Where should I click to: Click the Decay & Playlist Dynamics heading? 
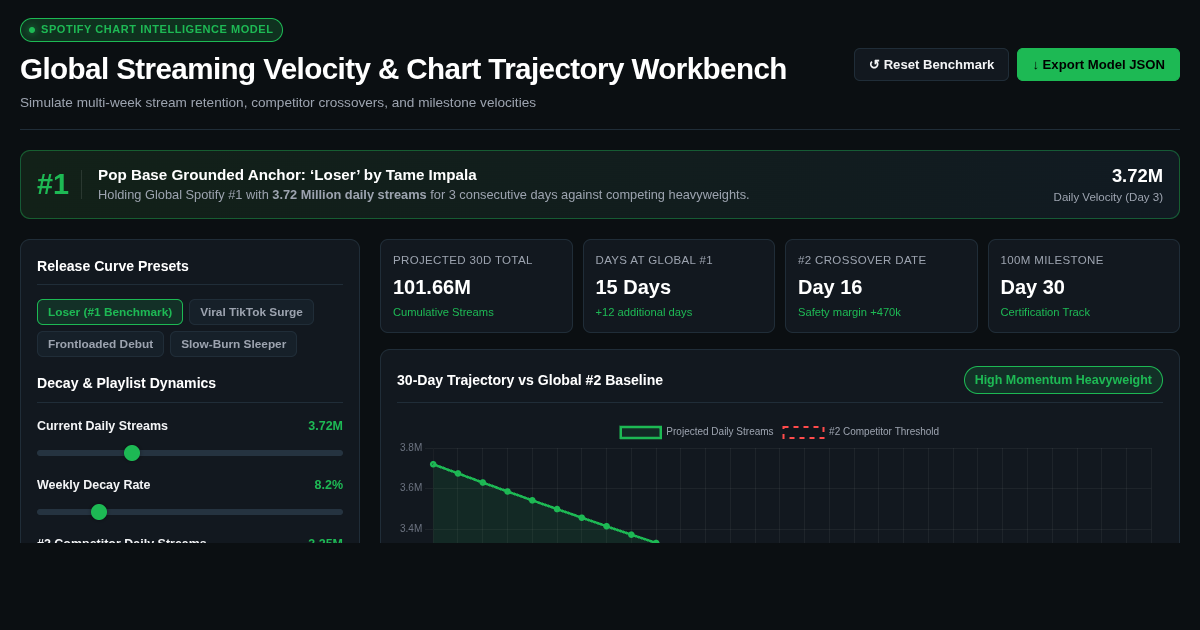coord(126,383)
